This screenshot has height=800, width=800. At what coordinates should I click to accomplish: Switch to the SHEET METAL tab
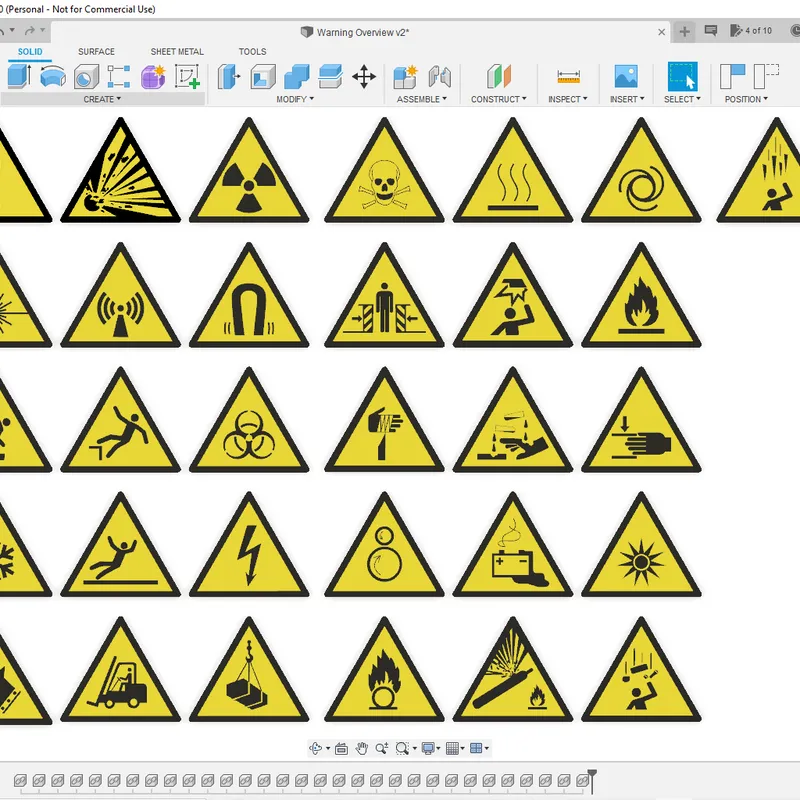(177, 51)
